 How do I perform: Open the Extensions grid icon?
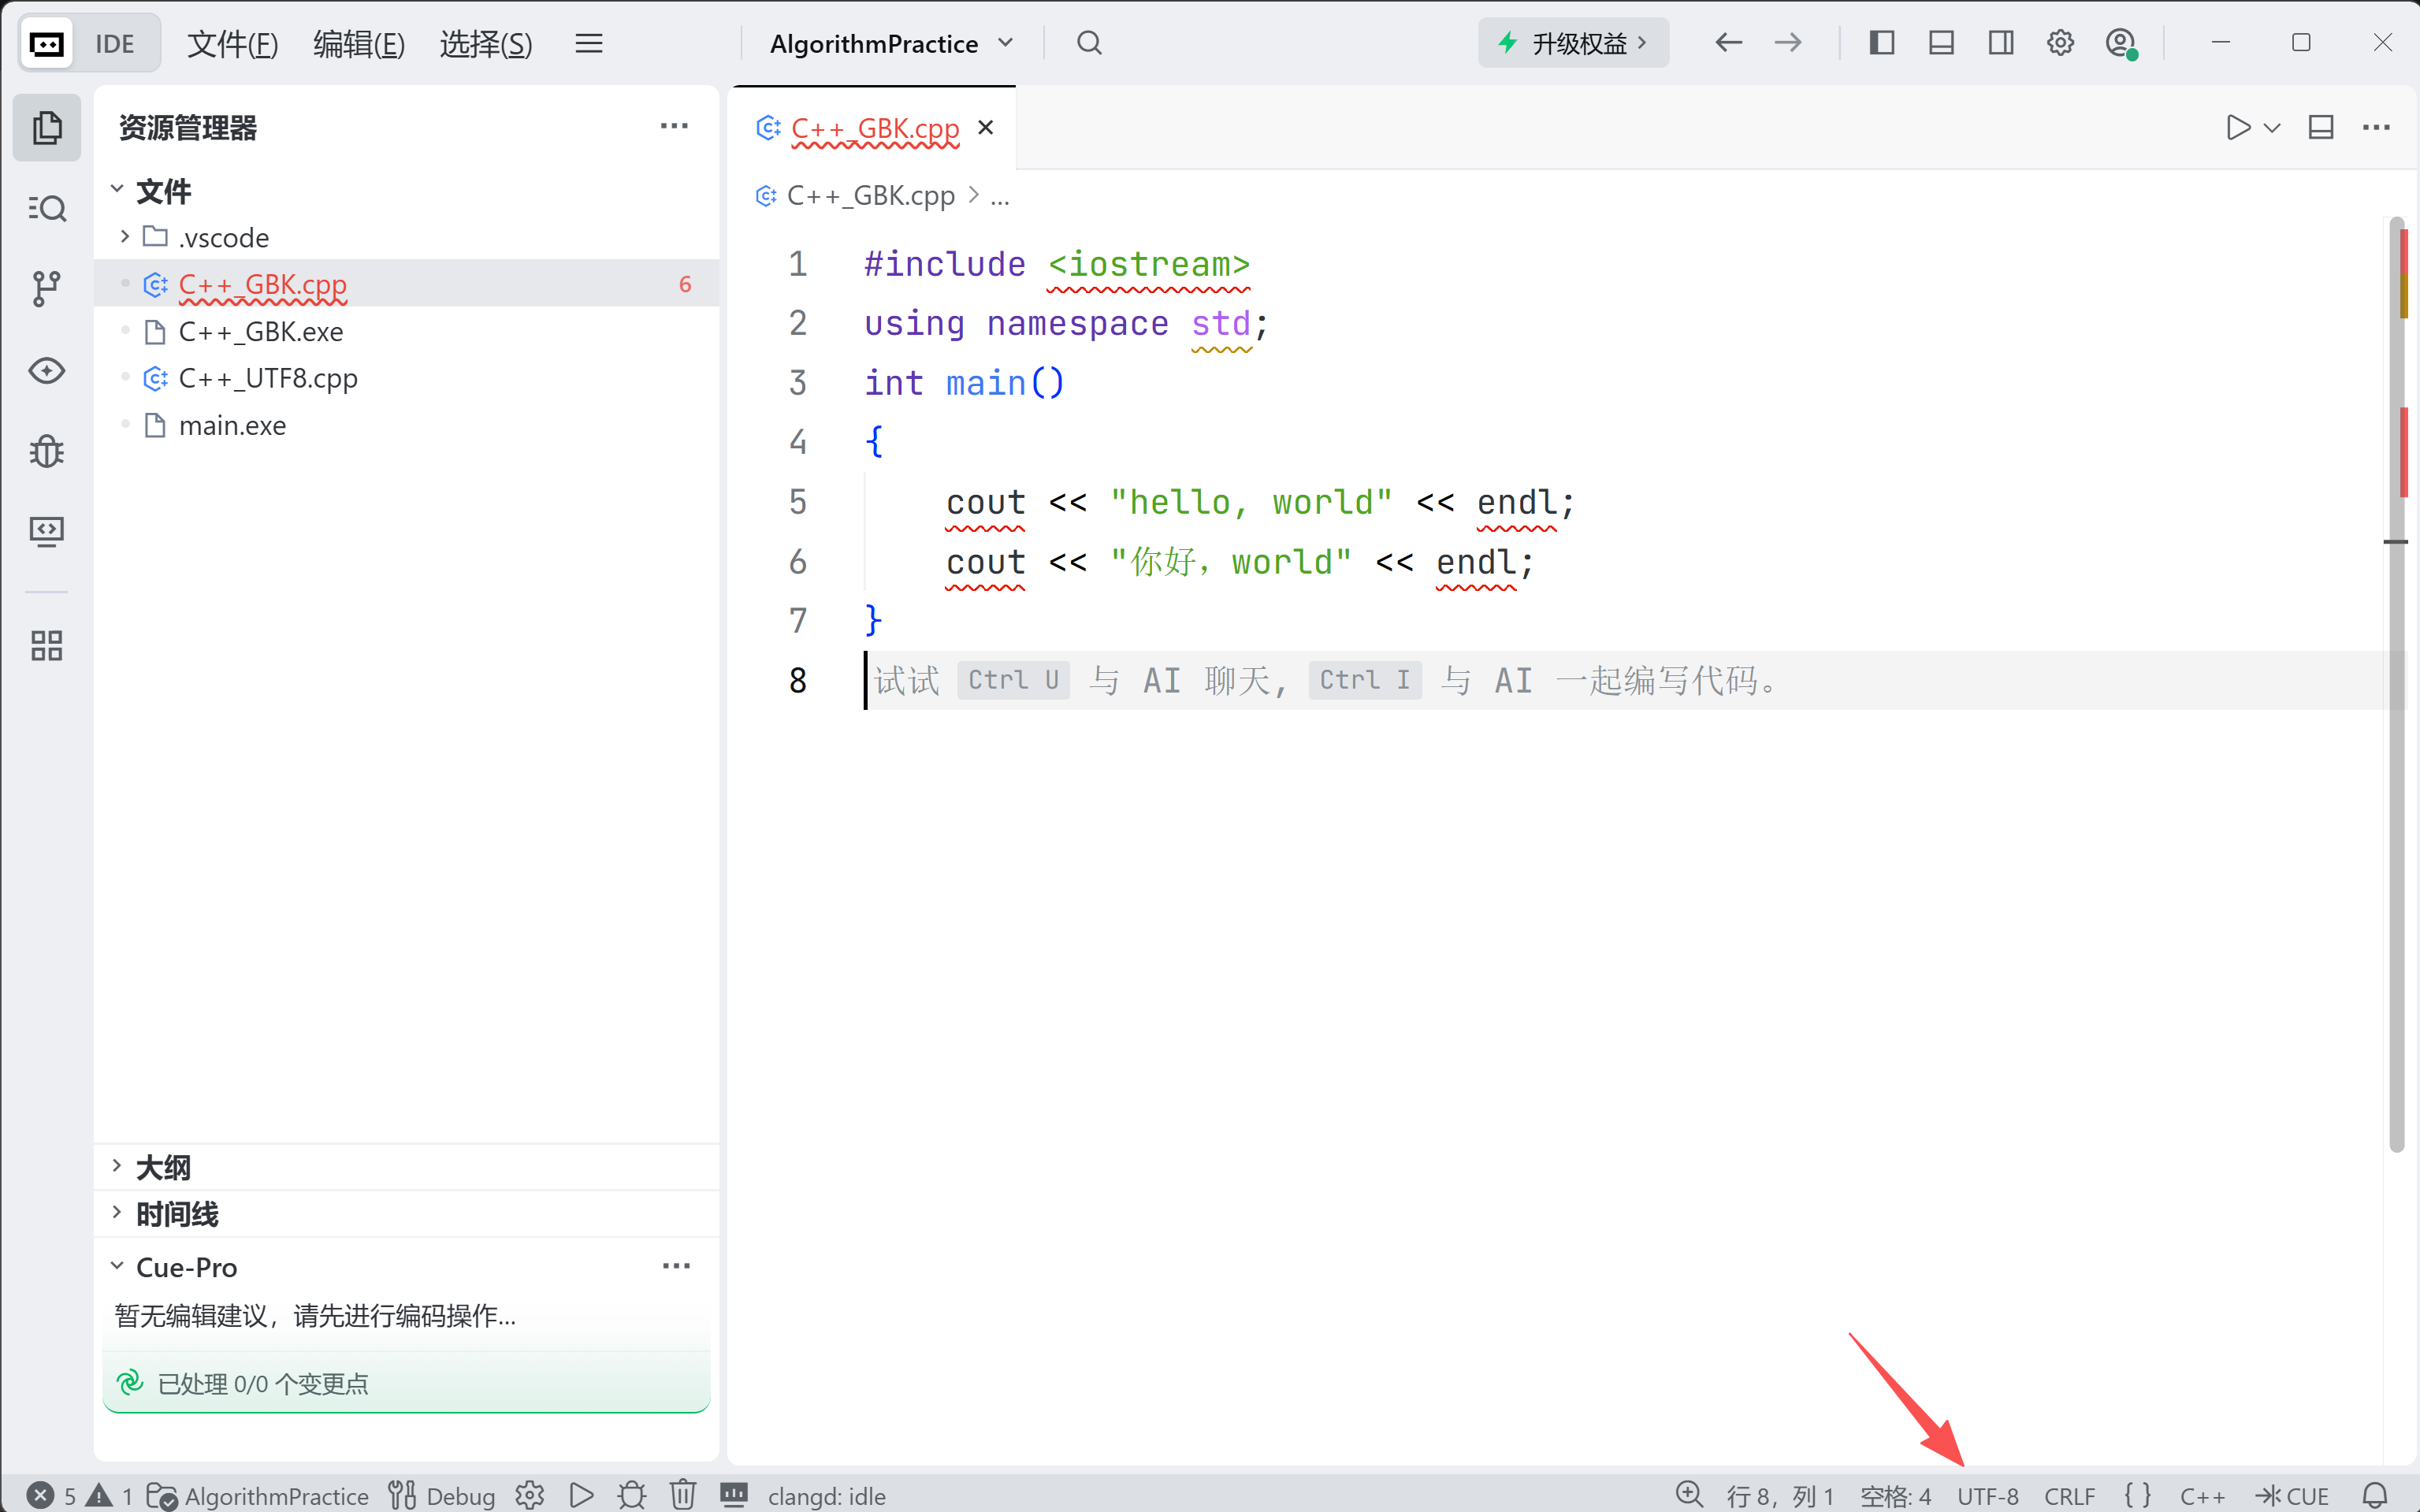(47, 646)
